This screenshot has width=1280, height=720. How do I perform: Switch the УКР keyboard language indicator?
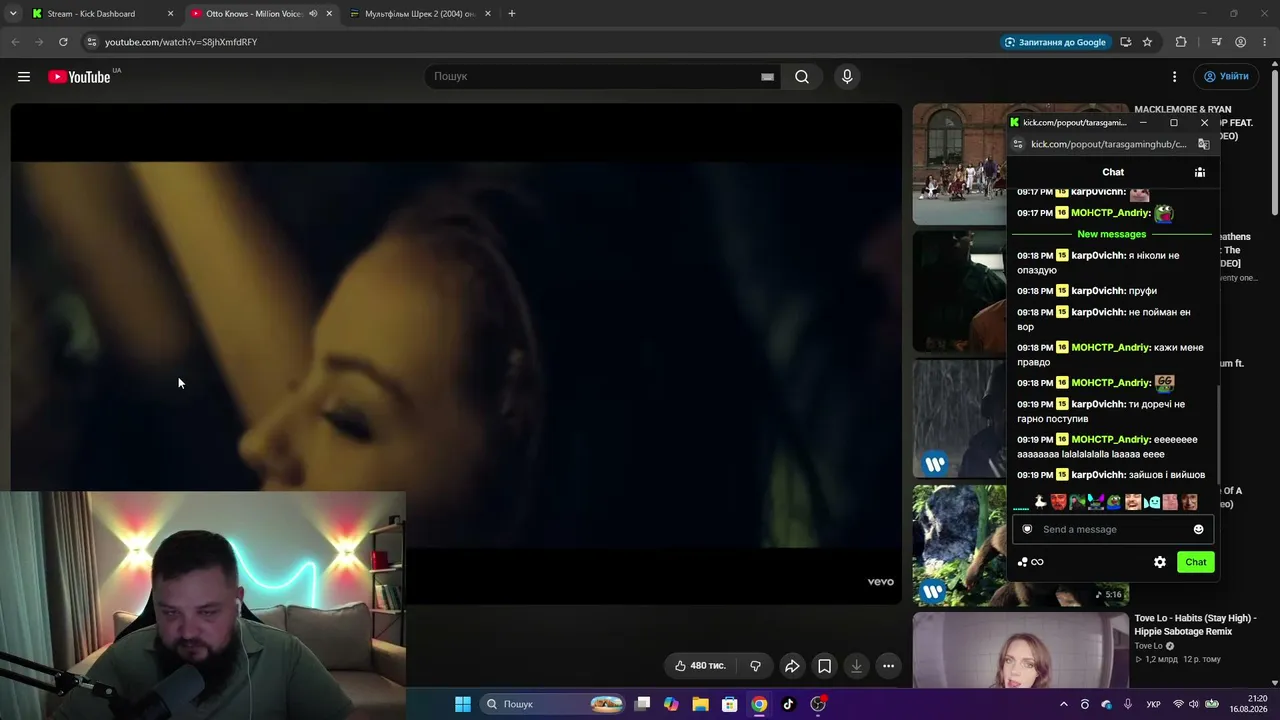coord(1153,704)
